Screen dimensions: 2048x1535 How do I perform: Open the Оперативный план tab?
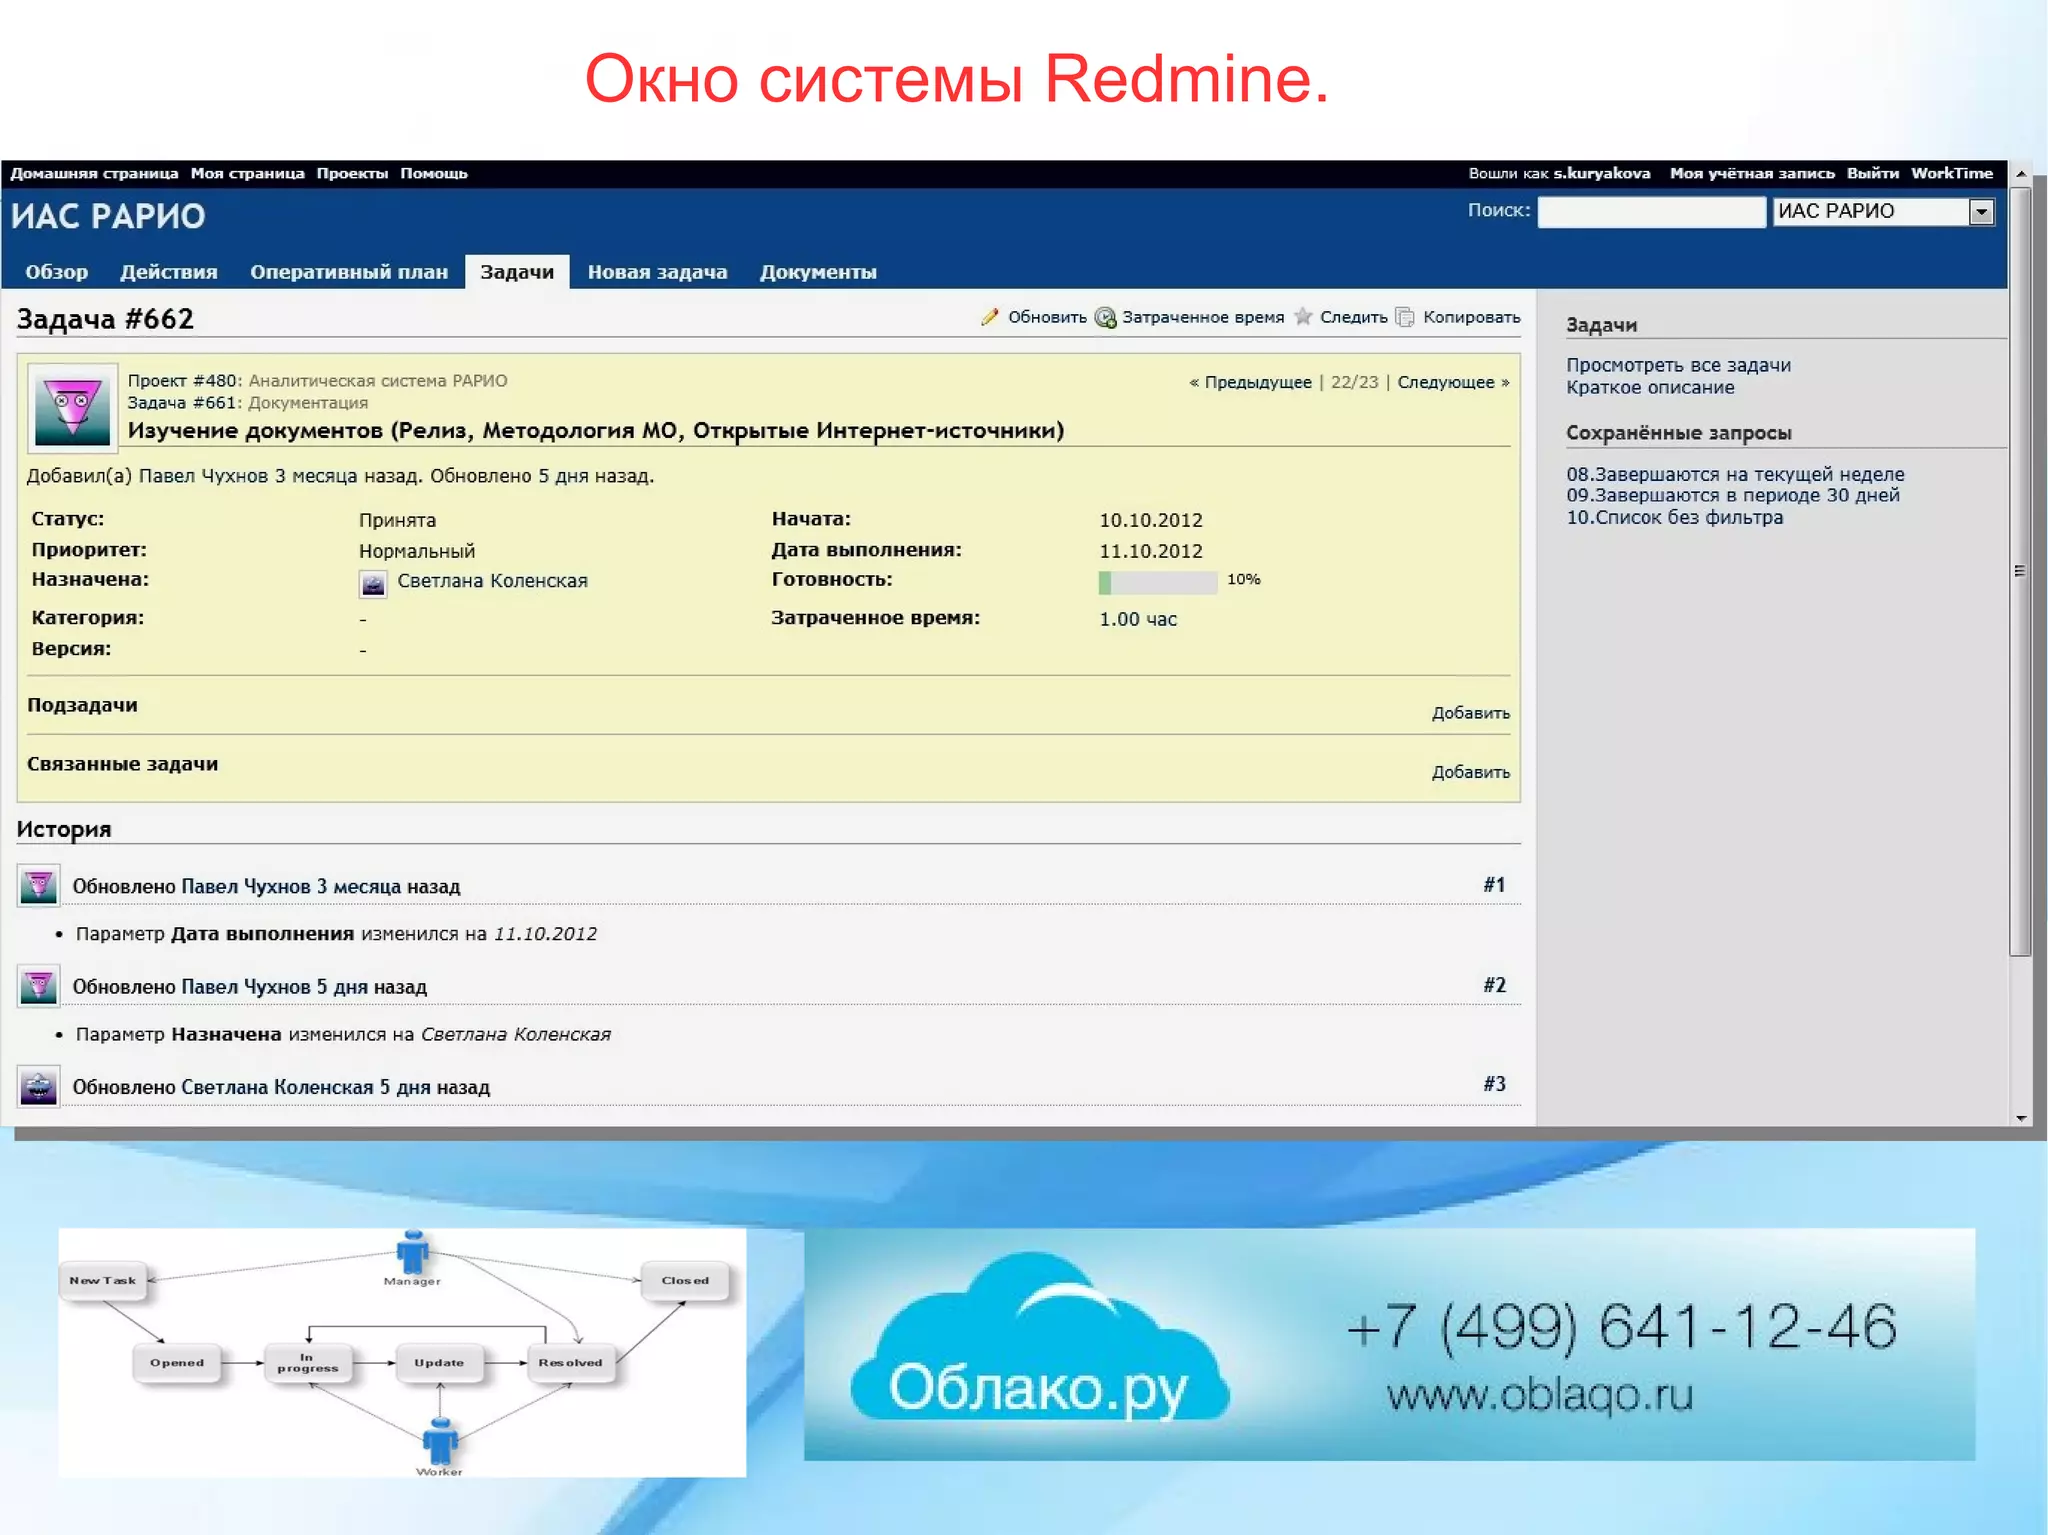coord(349,272)
